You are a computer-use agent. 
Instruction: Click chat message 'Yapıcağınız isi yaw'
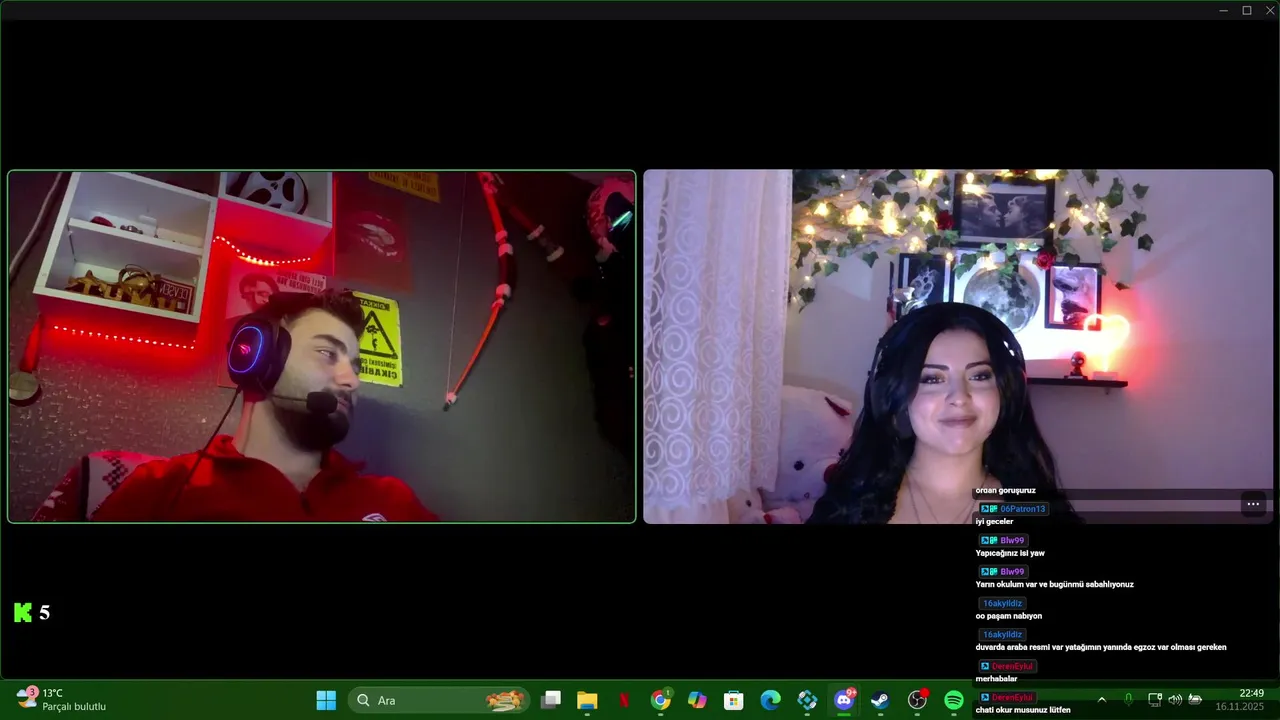(1010, 553)
